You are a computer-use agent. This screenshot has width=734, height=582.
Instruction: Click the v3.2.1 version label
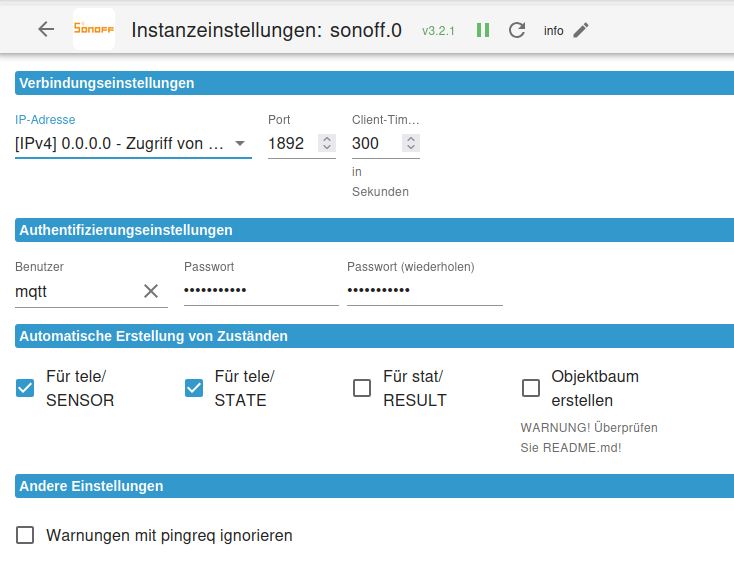[438, 31]
